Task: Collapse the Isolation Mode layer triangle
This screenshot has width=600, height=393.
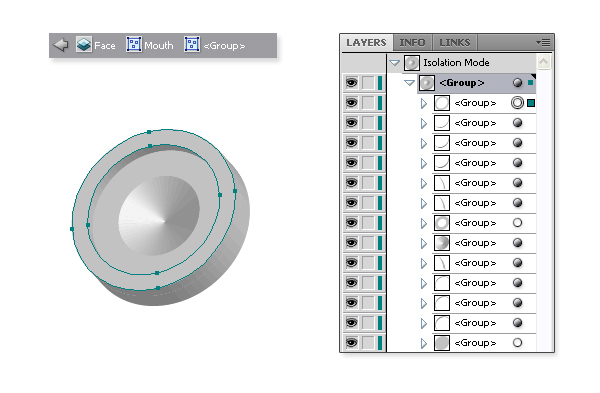Action: (394, 63)
